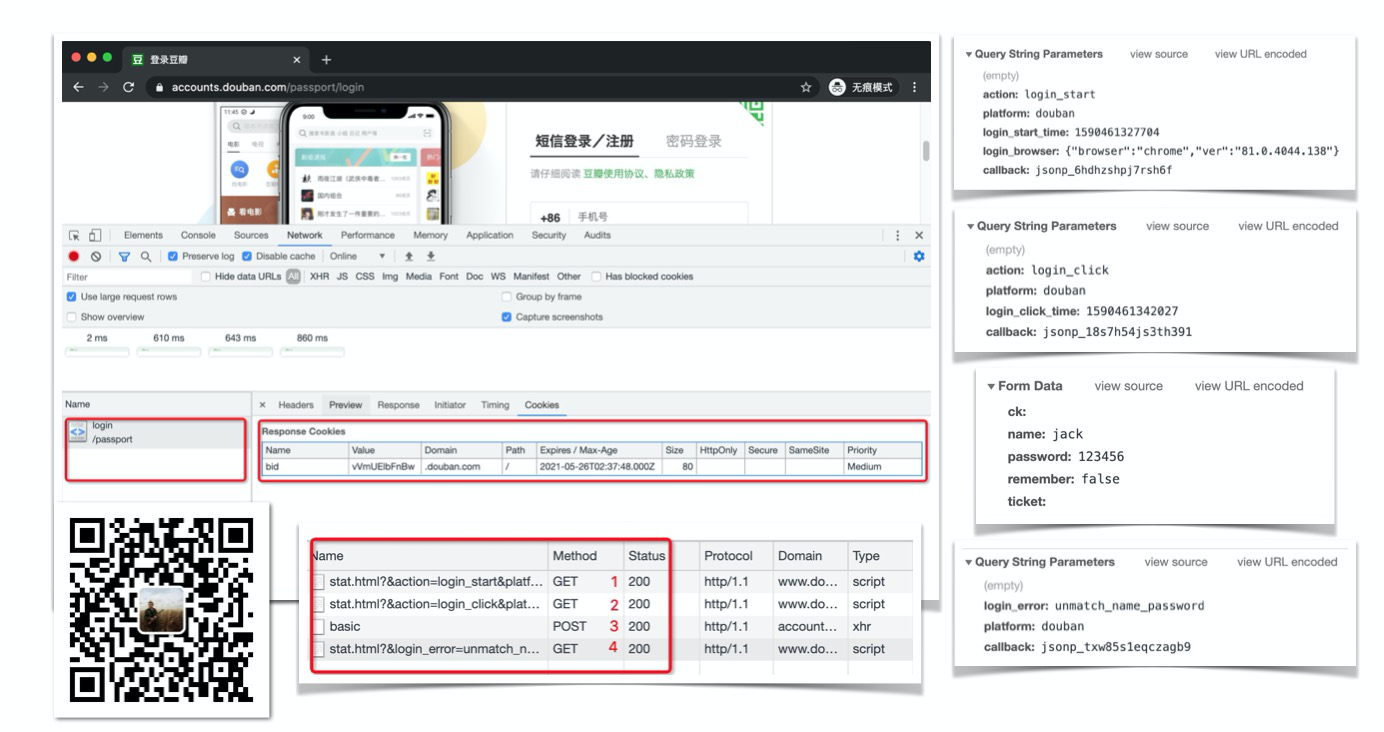
Task: Open the Online throttling dropdown
Action: [x=357, y=256]
